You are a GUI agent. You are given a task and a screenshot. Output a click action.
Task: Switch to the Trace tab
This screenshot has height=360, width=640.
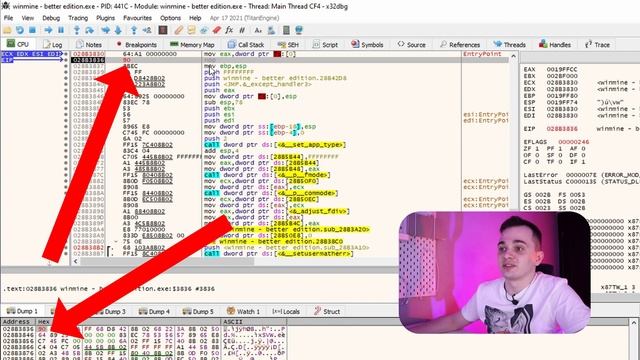point(598,44)
